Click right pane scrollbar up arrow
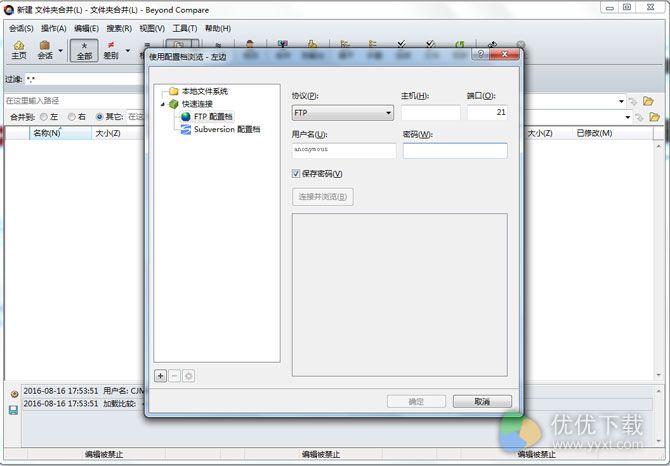The height and width of the screenshot is (466, 670). click(658, 146)
